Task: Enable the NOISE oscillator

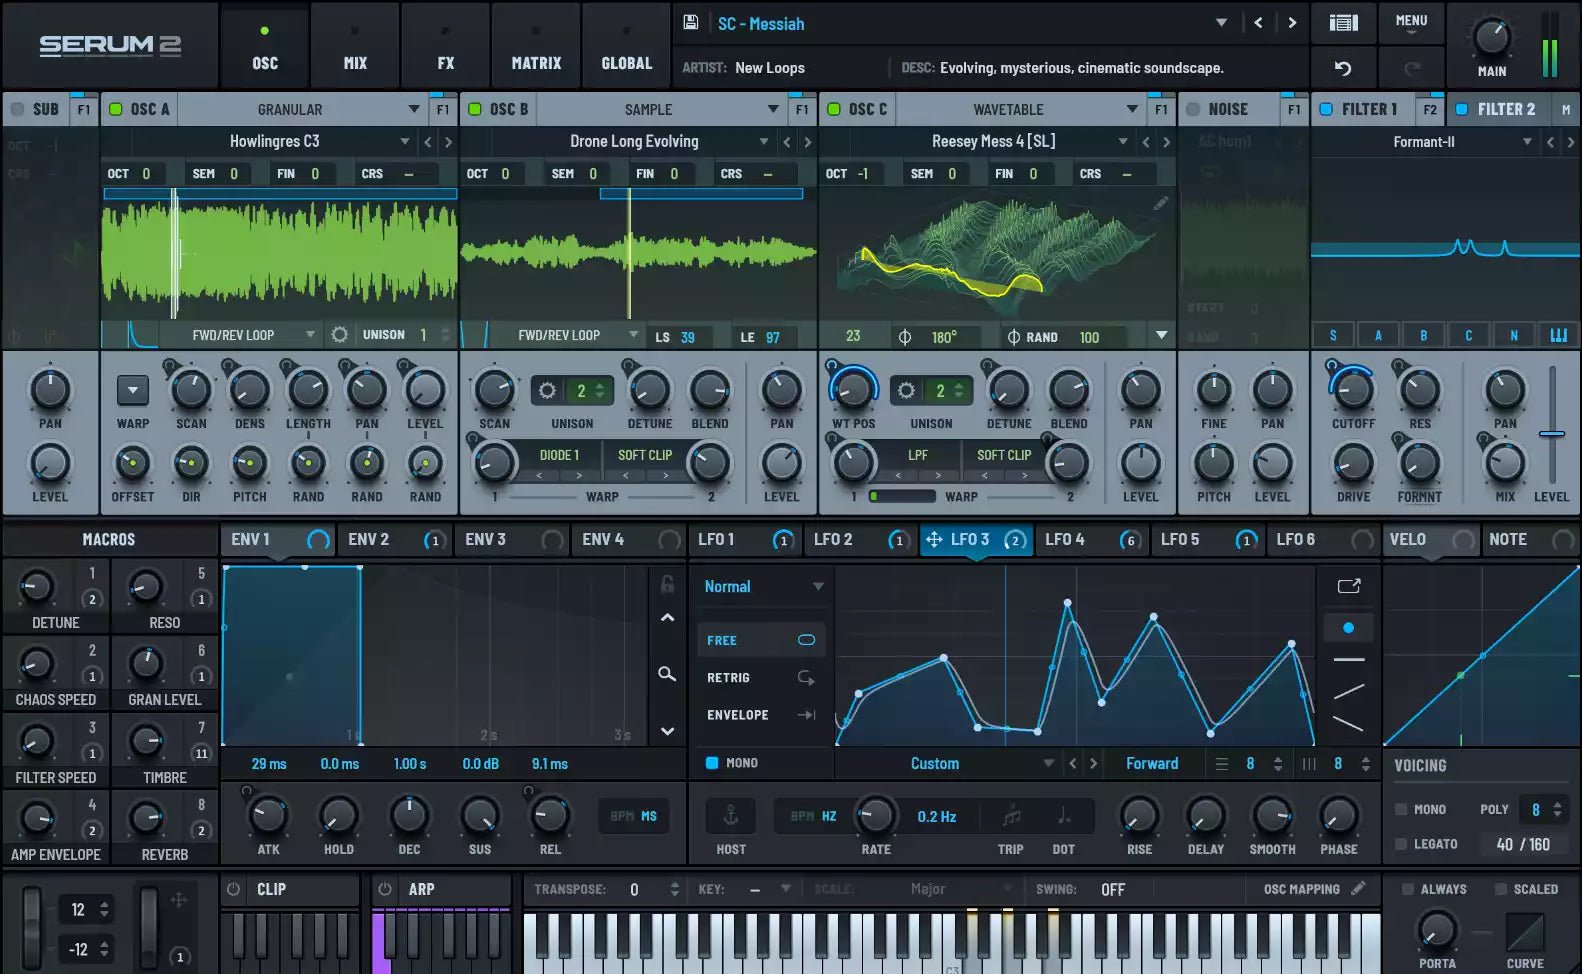Action: click(1193, 109)
